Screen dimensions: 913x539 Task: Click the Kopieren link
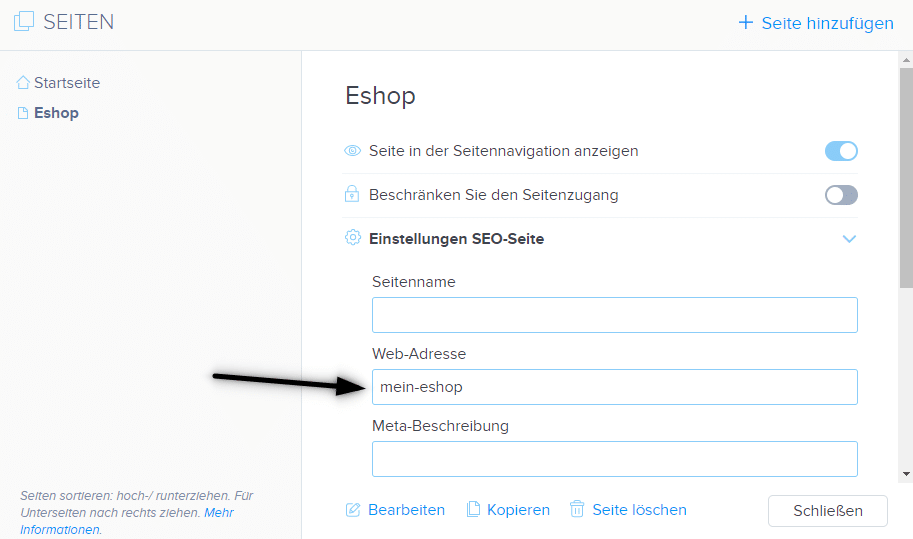coord(518,510)
